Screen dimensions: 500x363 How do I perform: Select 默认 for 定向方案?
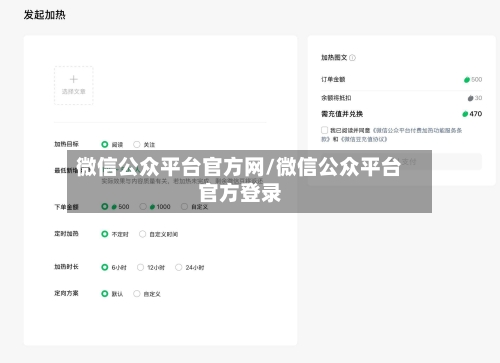tap(105, 294)
